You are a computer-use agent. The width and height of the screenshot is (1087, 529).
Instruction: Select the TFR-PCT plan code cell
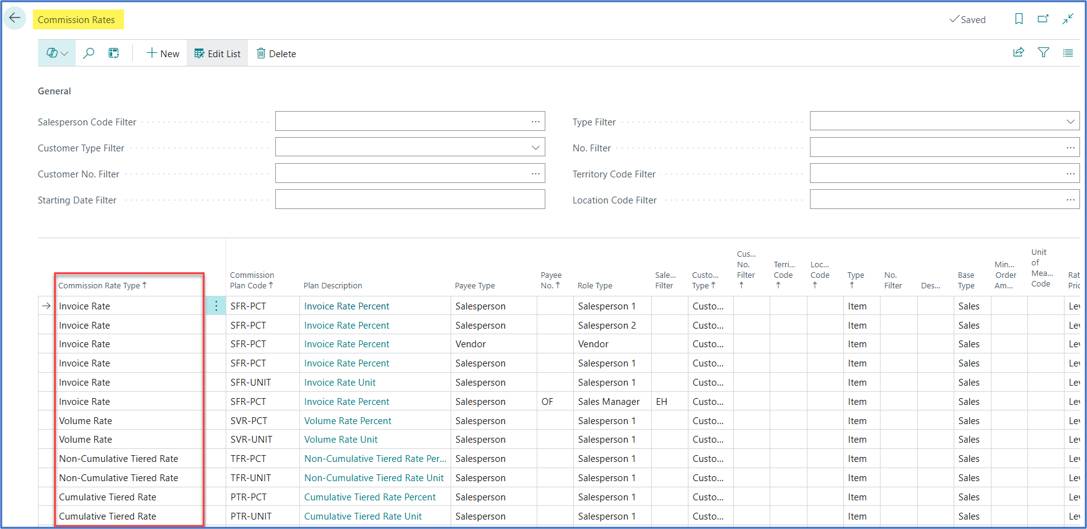(x=263, y=459)
